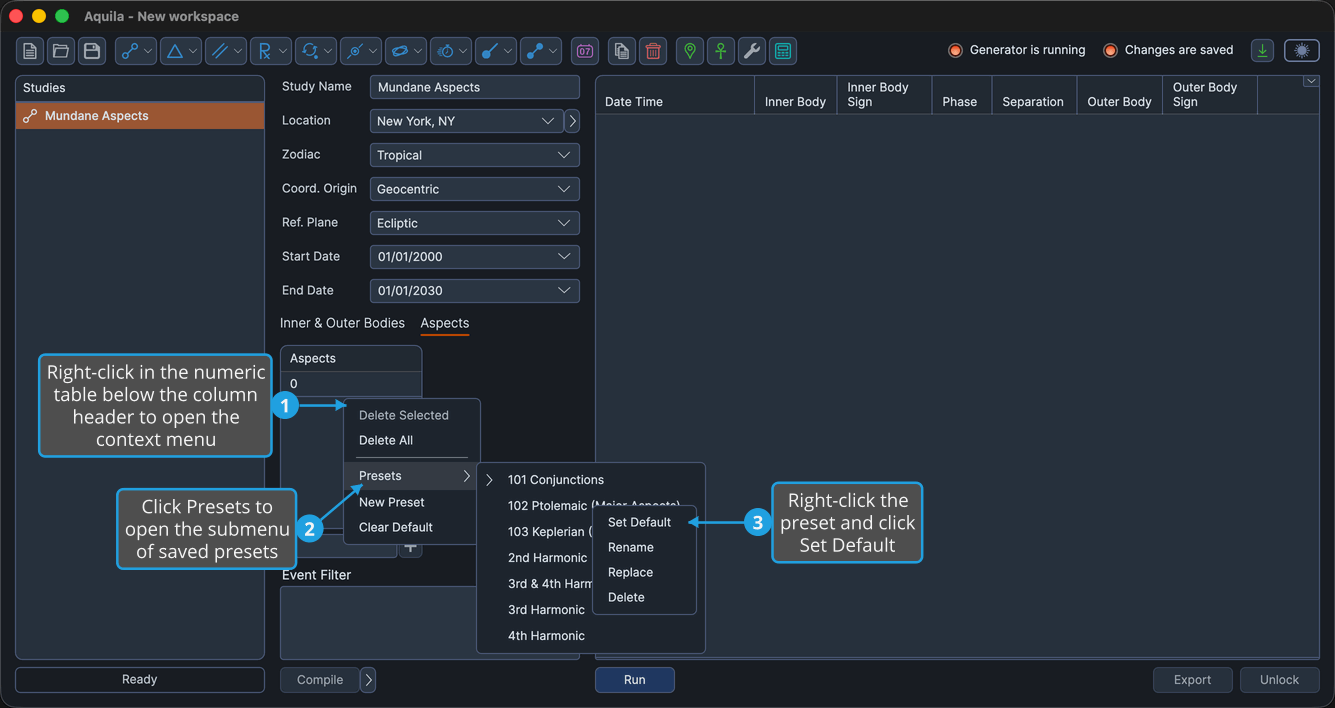This screenshot has height=708, width=1335.
Task: Click the Unlock button
Action: (x=1280, y=680)
